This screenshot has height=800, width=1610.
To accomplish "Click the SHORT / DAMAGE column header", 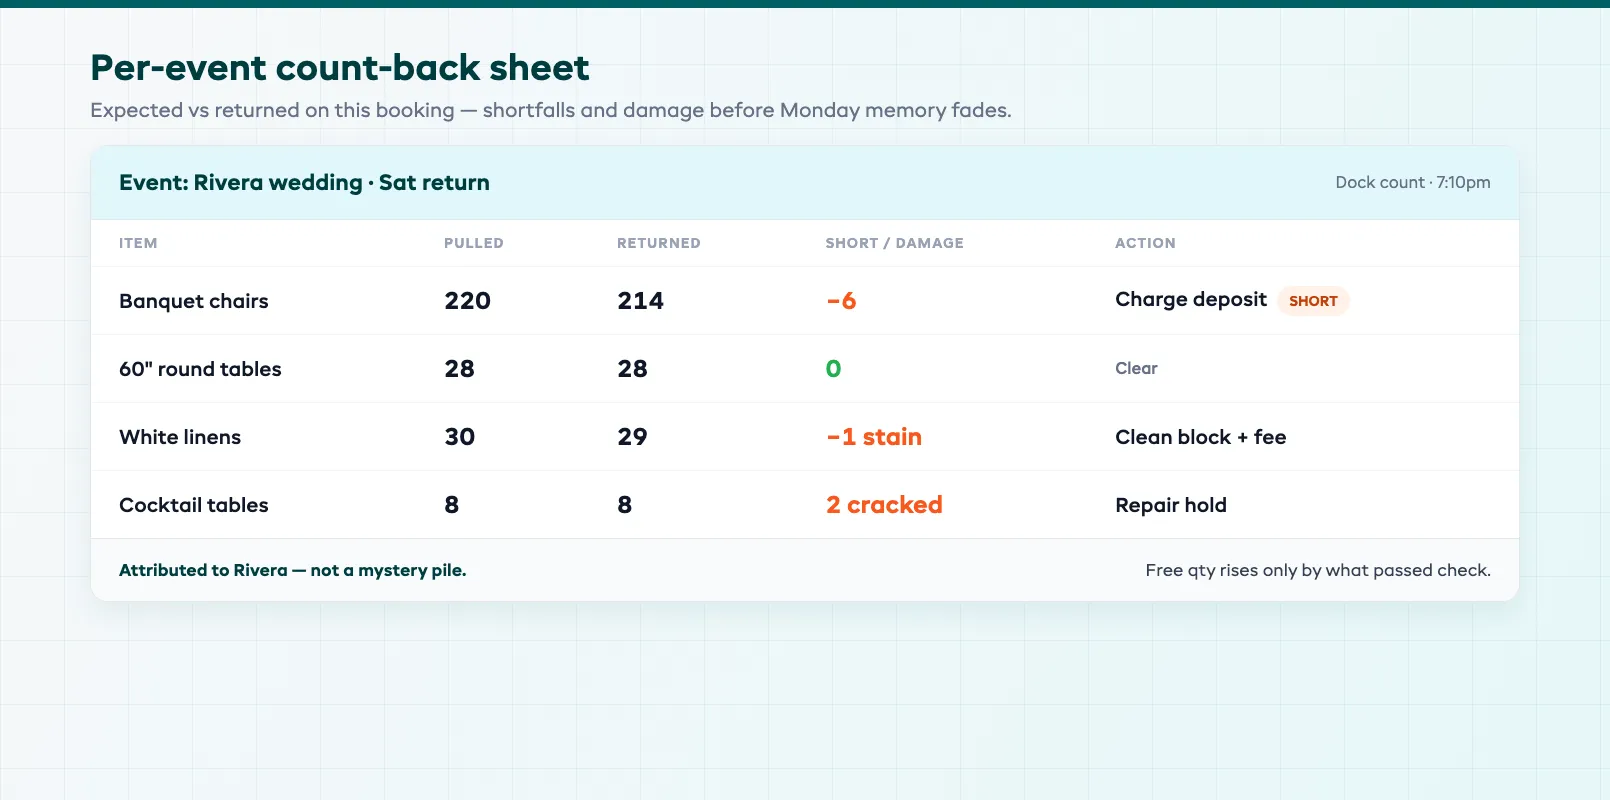I will (895, 243).
